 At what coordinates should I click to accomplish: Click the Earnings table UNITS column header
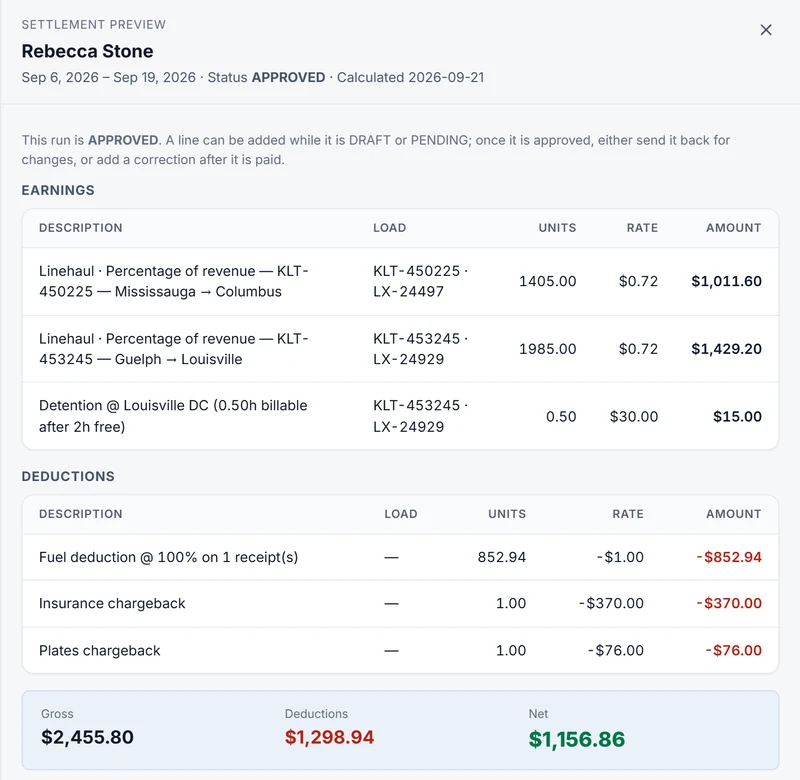point(557,228)
